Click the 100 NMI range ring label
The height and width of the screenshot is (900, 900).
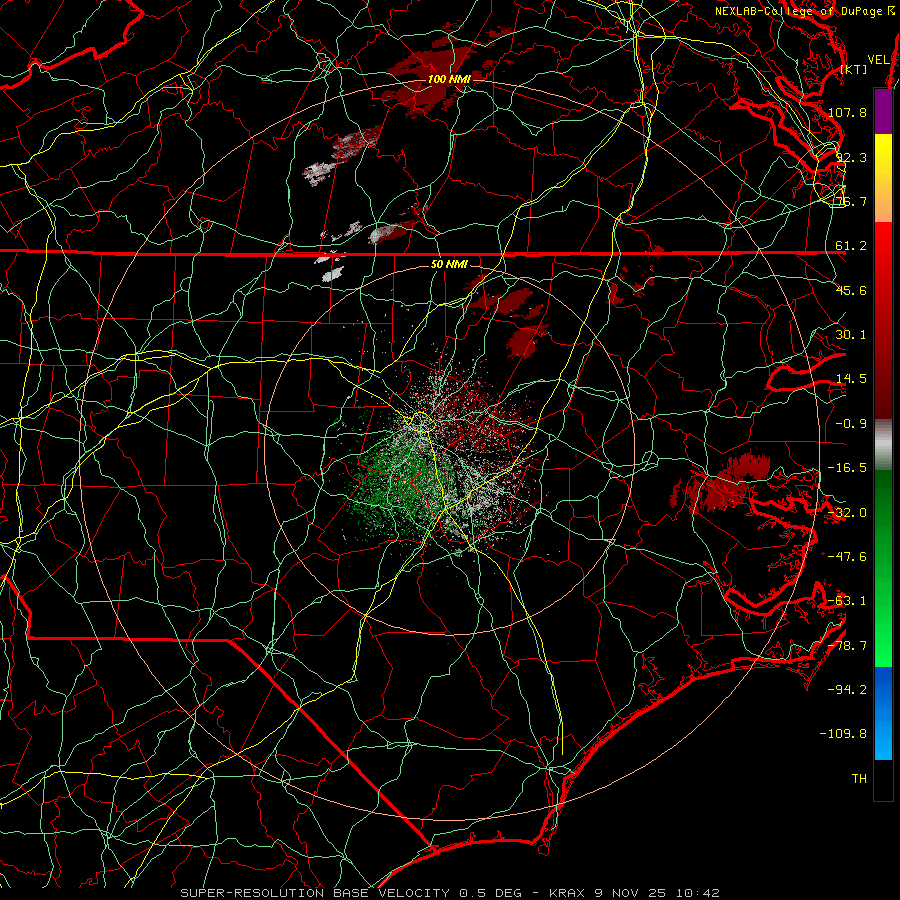[449, 79]
